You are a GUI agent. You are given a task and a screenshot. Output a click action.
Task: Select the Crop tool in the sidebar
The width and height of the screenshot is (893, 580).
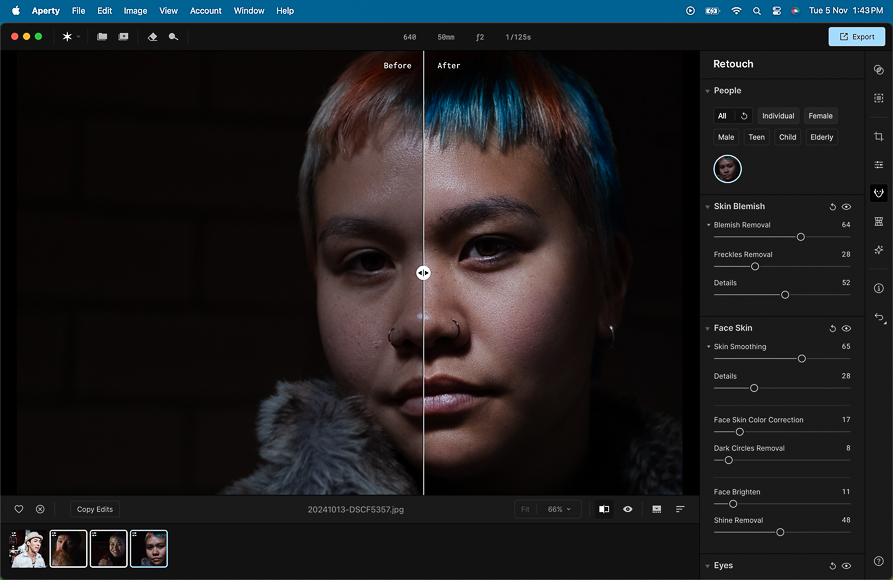[x=879, y=136]
